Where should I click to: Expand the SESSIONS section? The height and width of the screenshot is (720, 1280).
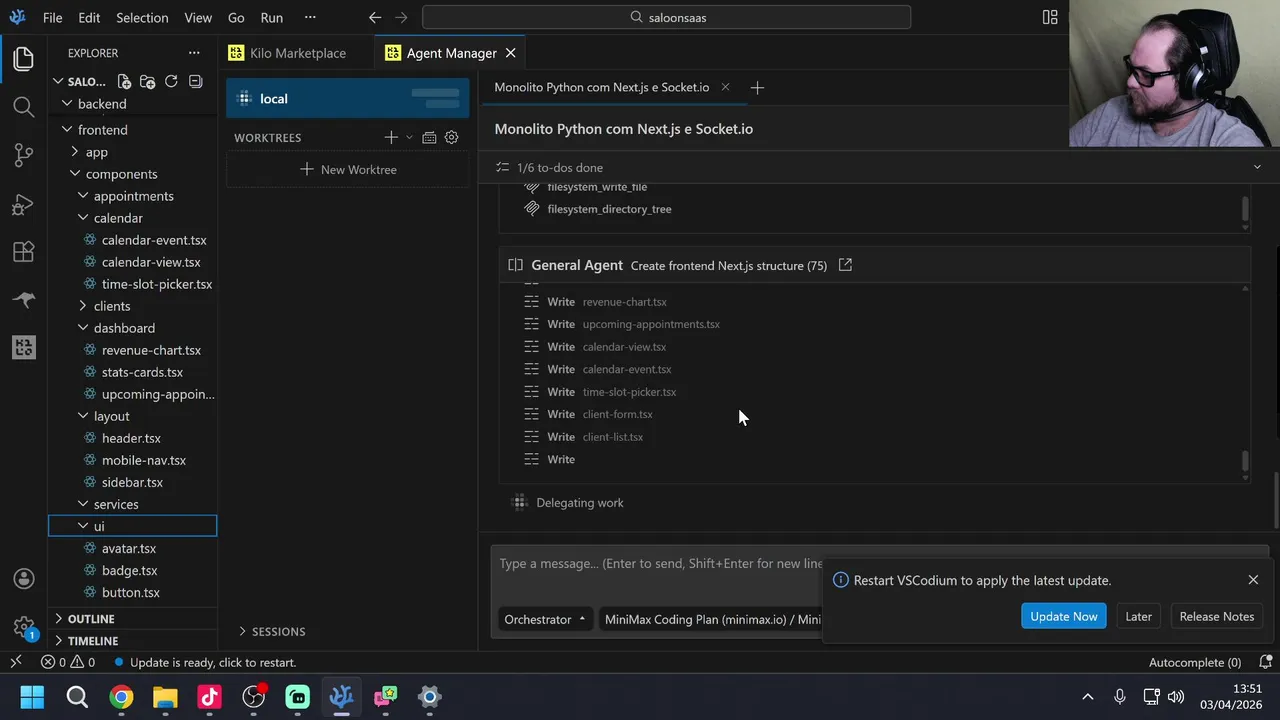click(271, 632)
